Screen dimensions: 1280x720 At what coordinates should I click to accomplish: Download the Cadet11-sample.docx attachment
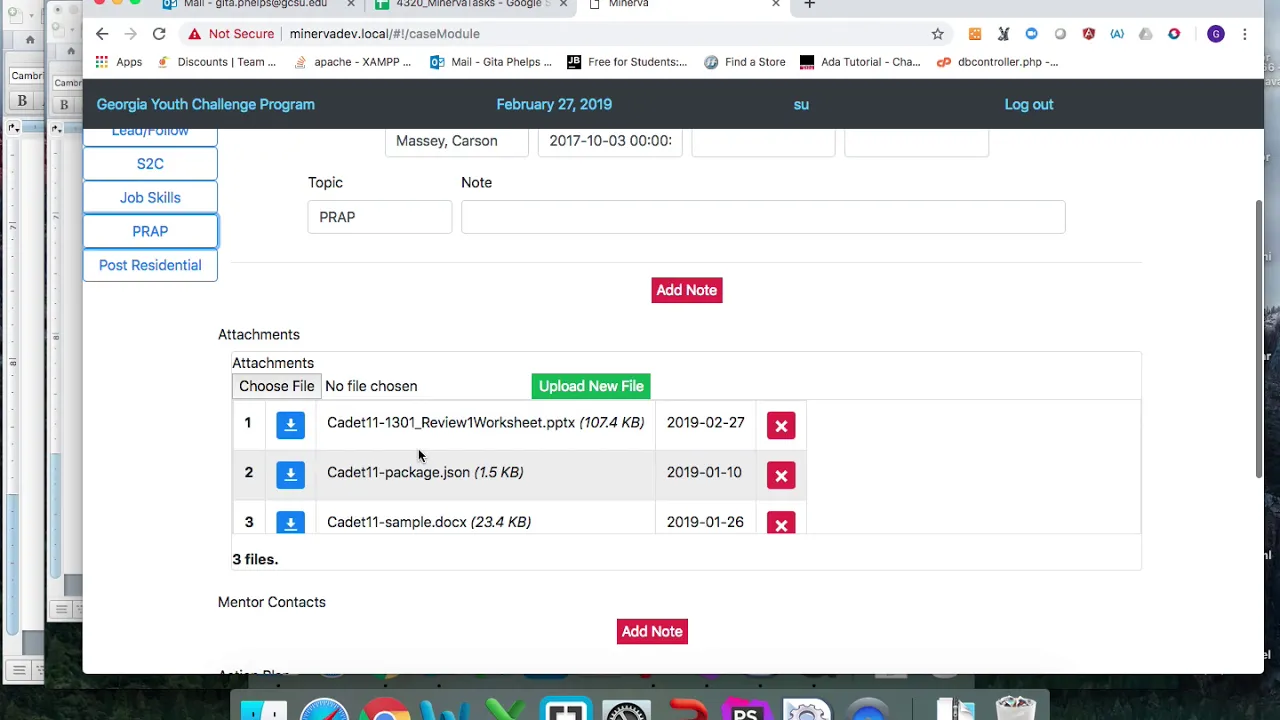pos(290,523)
